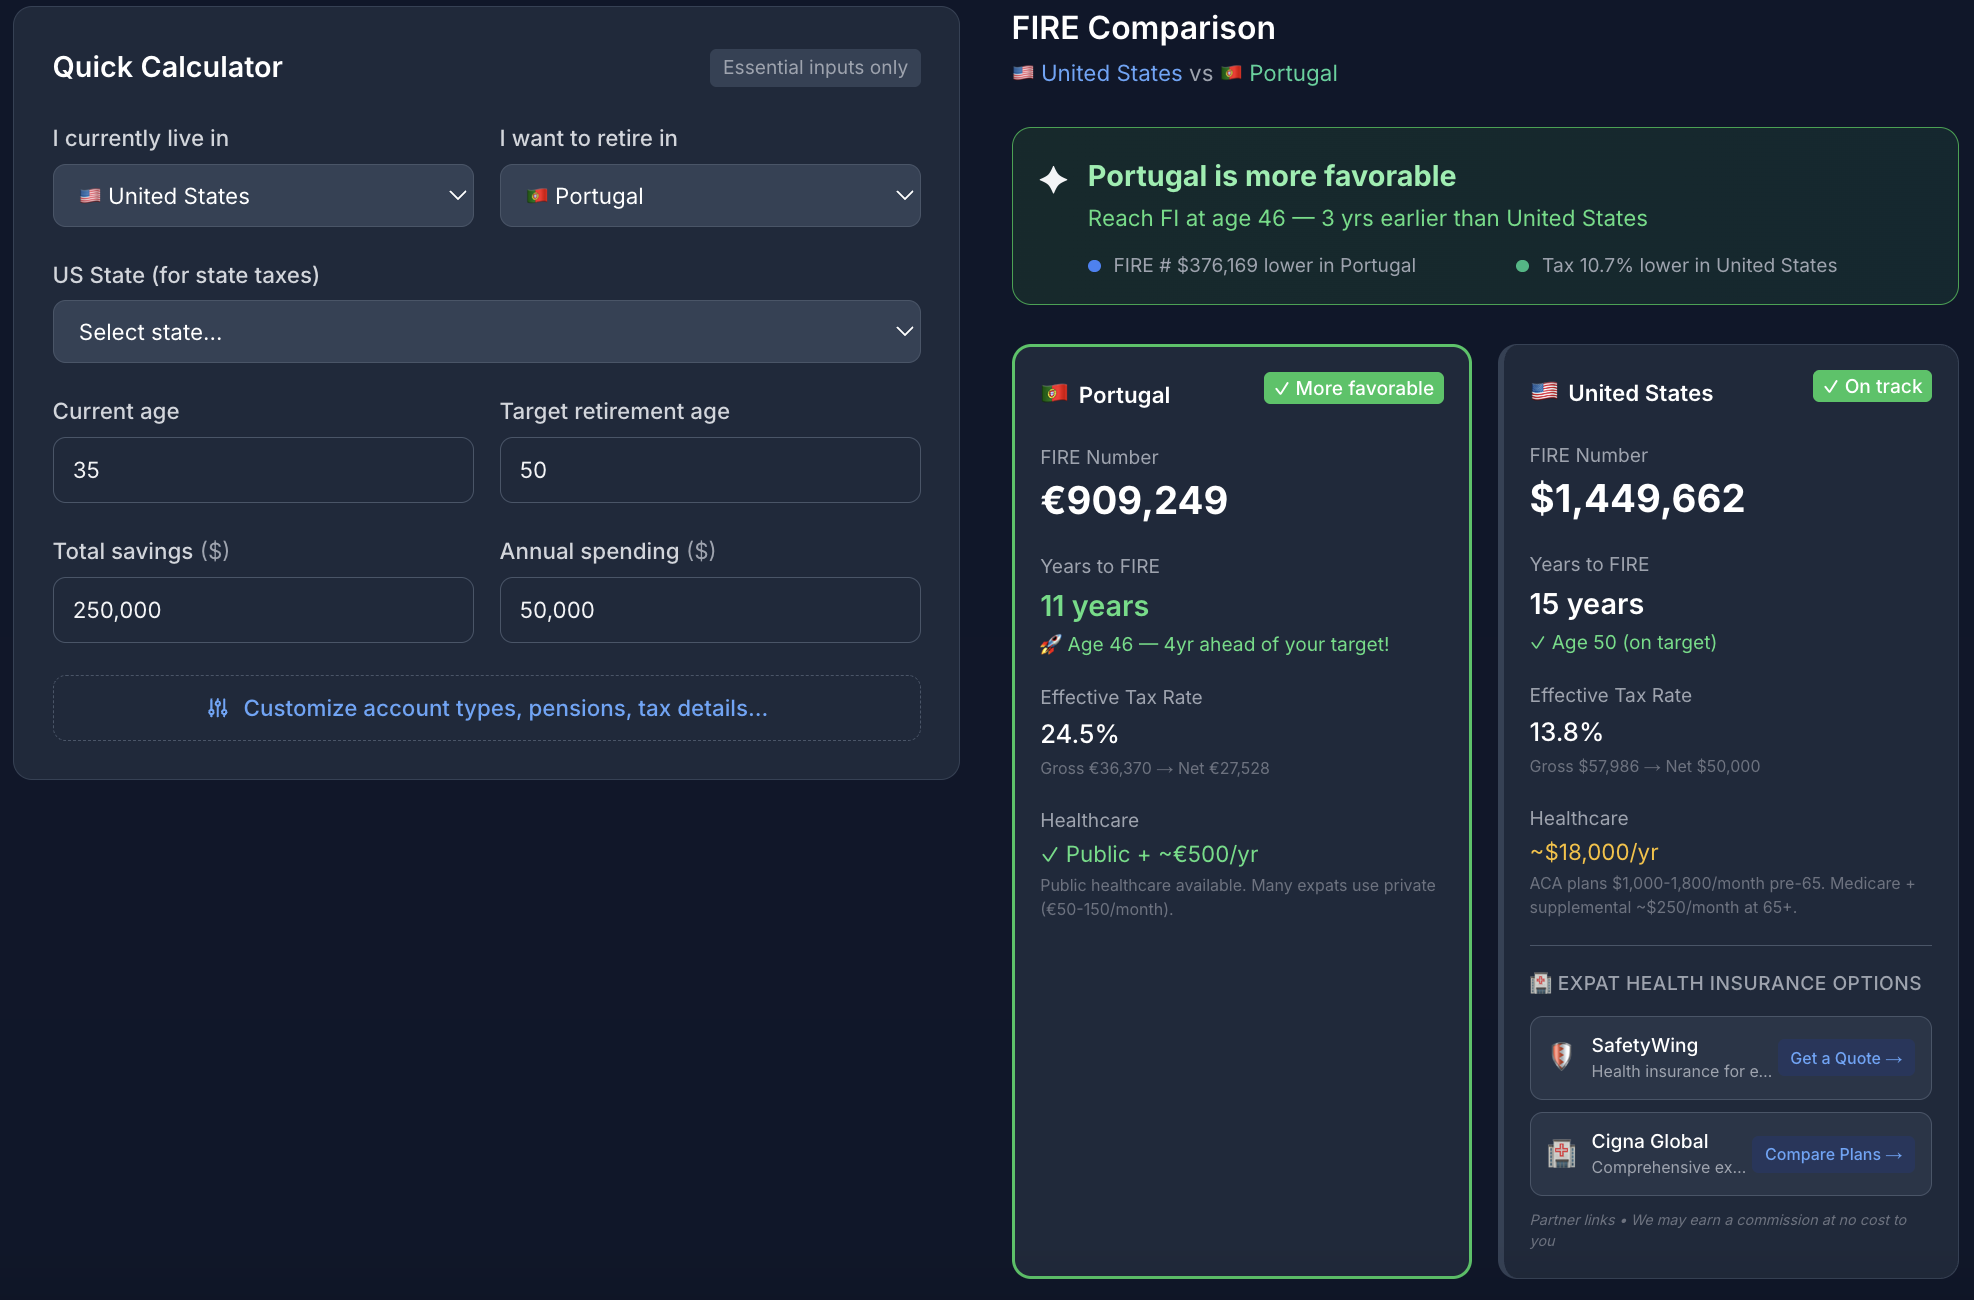
Task: Click the '~$18,000/yr' healthcare value
Action: coord(1594,852)
